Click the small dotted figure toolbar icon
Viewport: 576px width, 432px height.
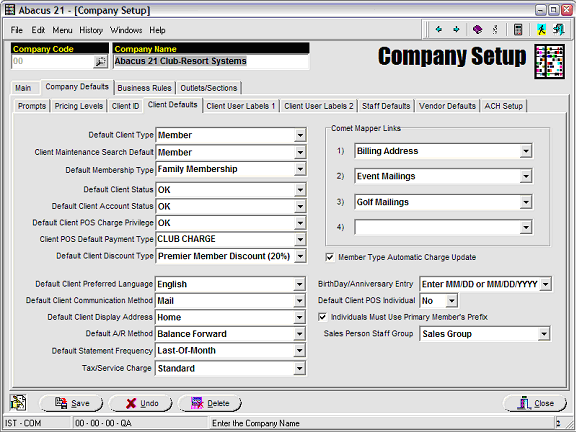click(495, 29)
